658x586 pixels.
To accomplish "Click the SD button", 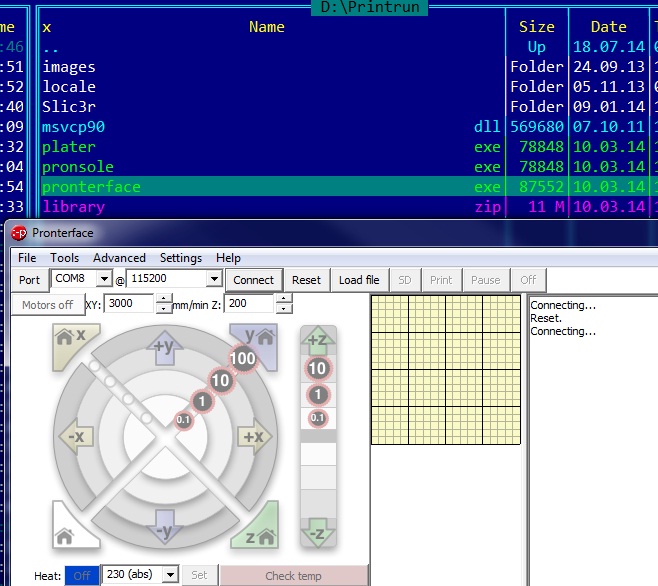I will pos(405,280).
